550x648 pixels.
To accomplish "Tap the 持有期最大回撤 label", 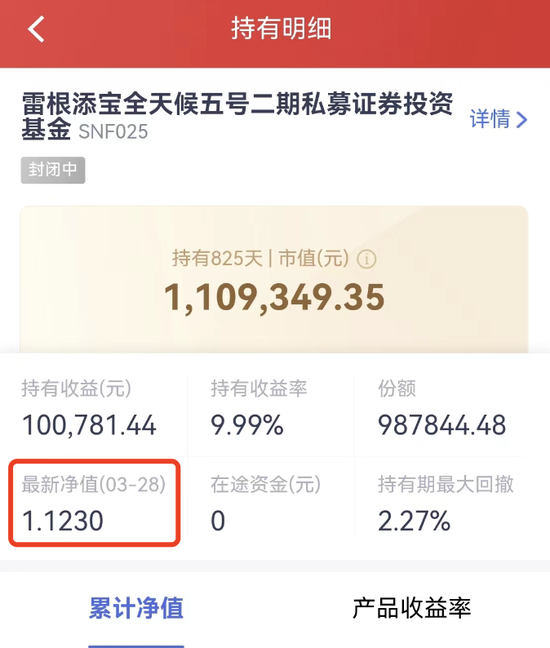I will pyautogui.click(x=445, y=484).
